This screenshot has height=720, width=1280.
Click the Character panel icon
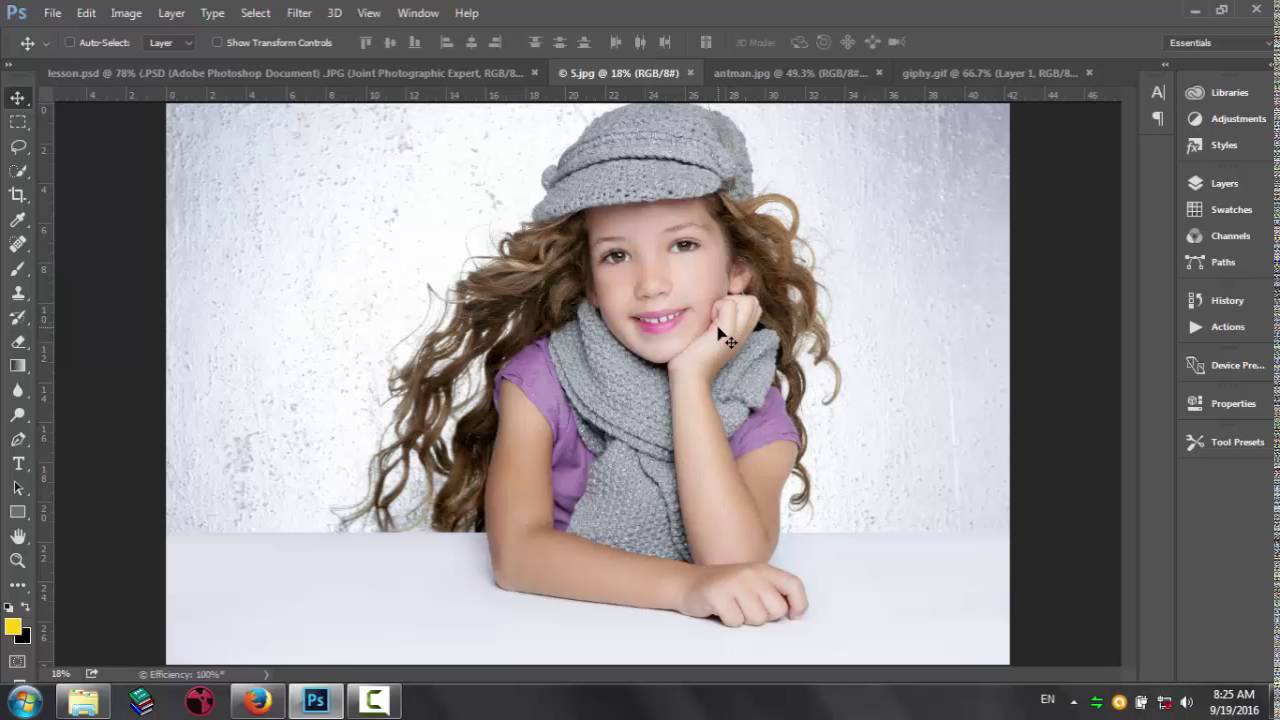tap(1158, 92)
